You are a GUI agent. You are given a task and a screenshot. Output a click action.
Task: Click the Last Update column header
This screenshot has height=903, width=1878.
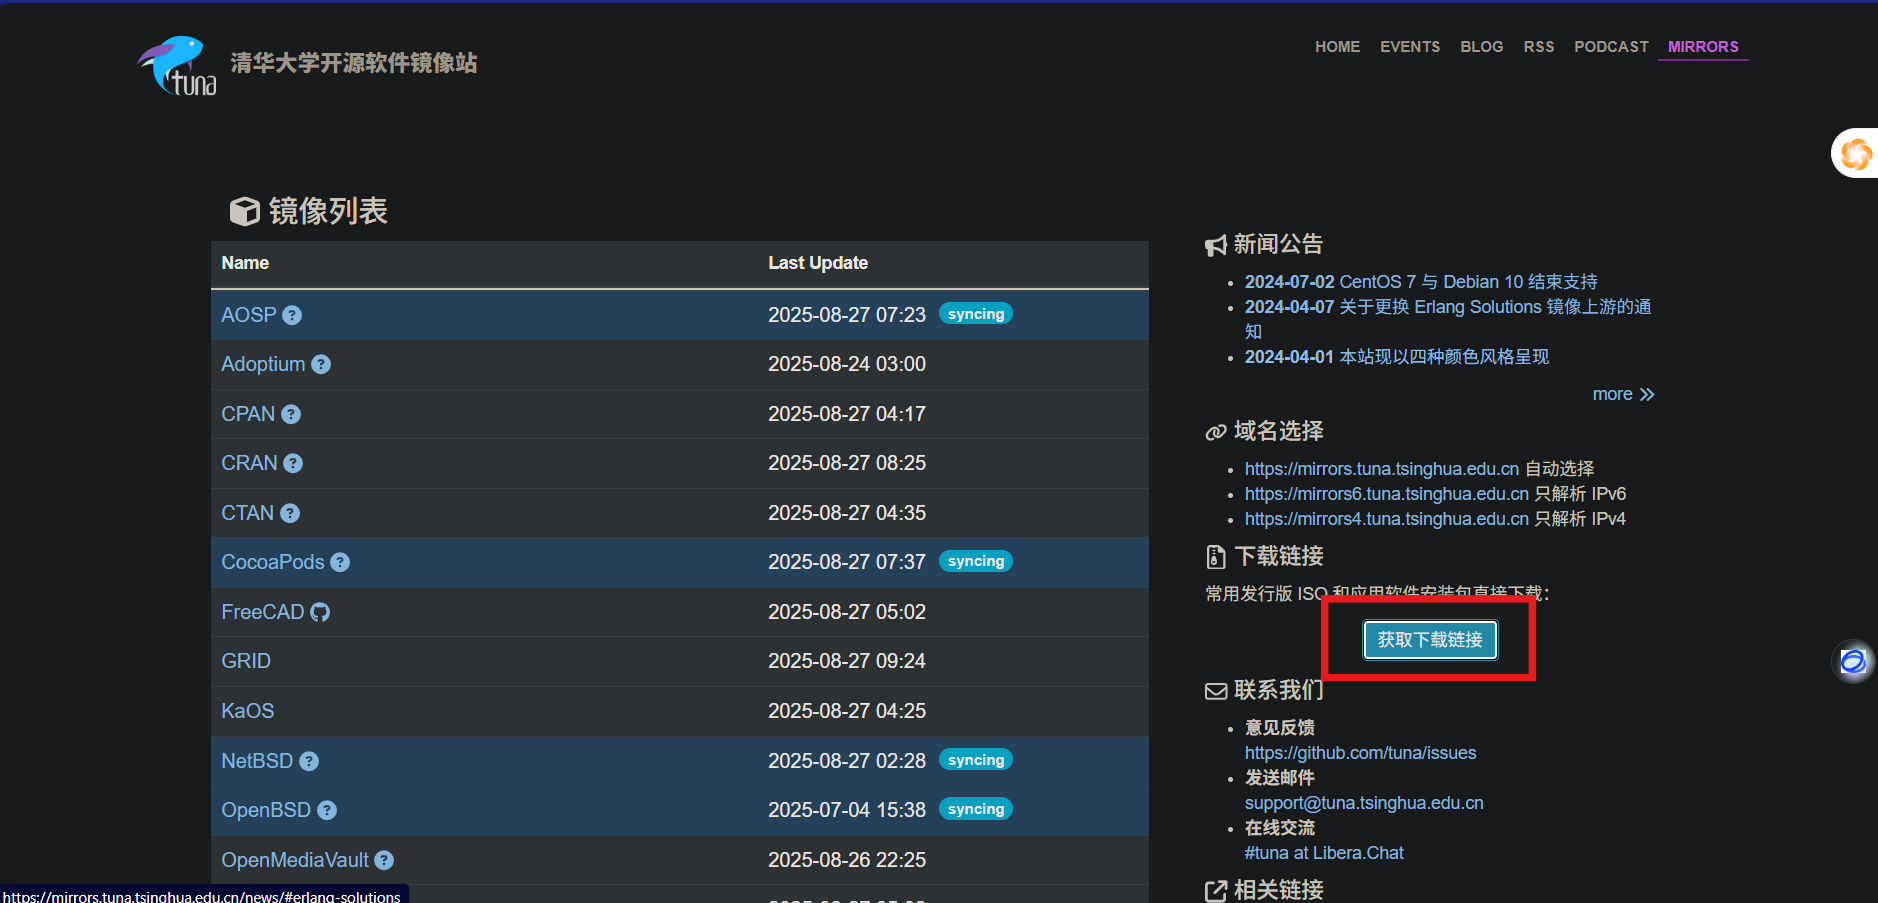(818, 263)
